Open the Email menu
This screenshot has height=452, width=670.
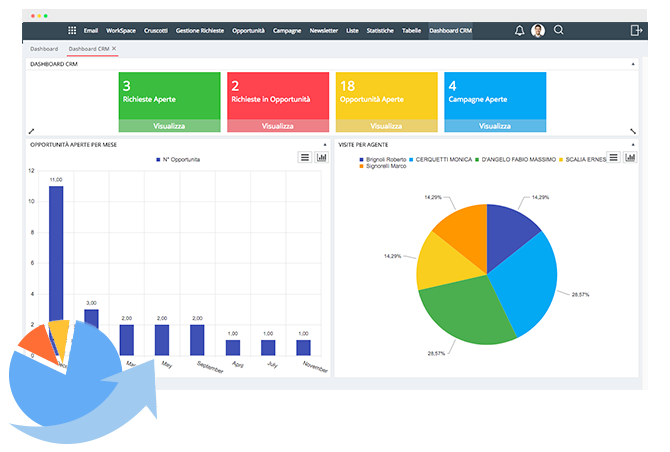coord(91,30)
